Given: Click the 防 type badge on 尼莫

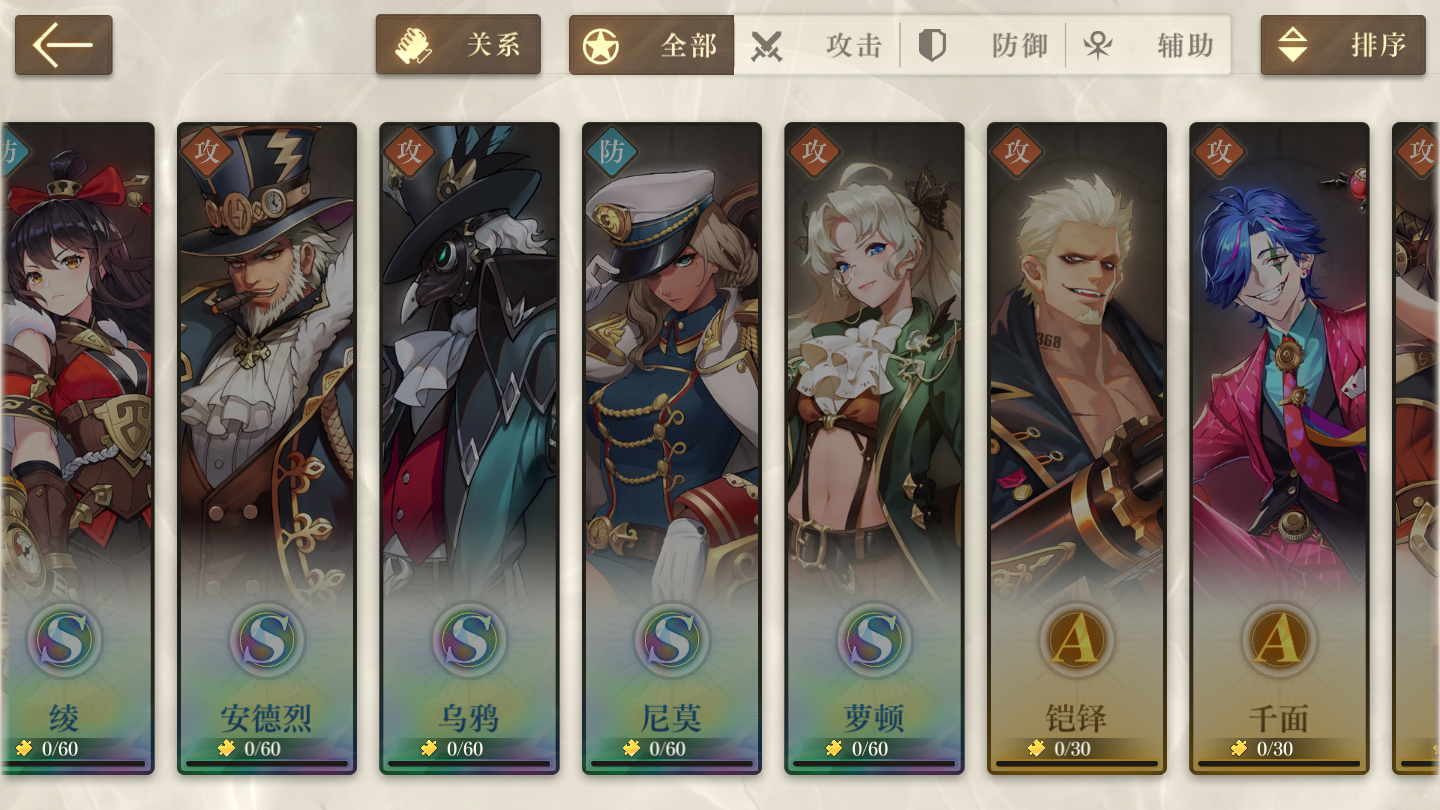Looking at the screenshot, I should pyautogui.click(x=611, y=152).
